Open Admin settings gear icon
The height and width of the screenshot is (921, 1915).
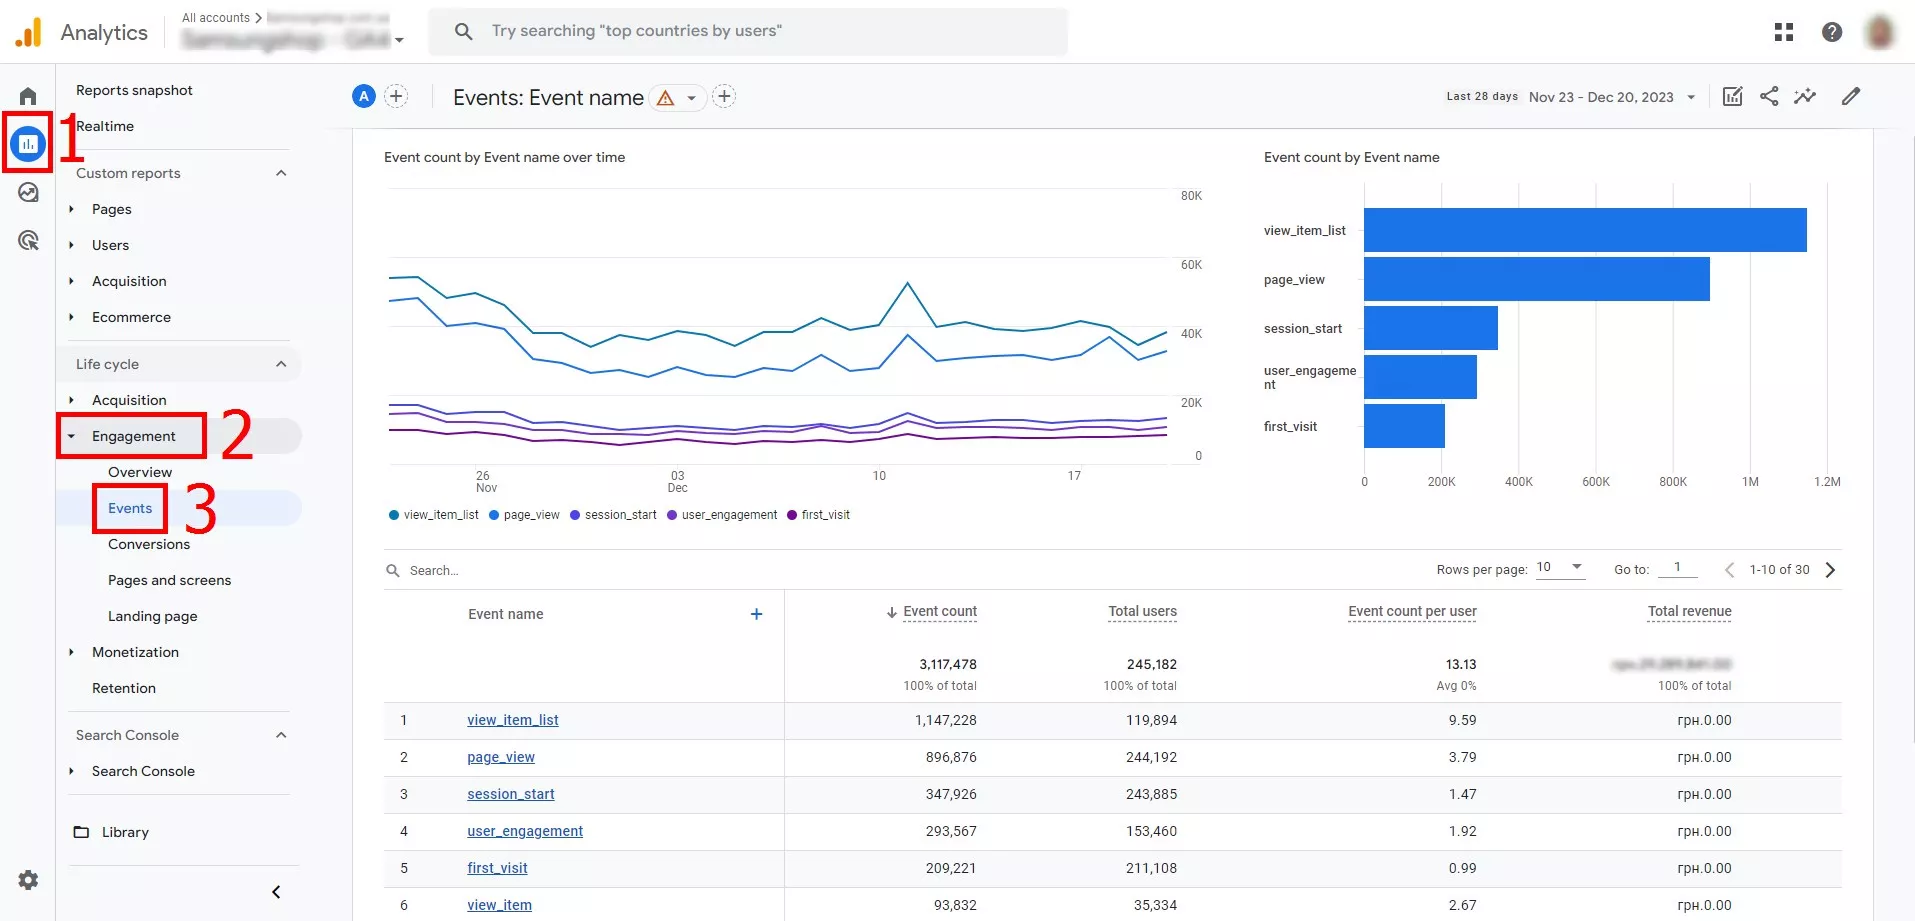(x=28, y=880)
